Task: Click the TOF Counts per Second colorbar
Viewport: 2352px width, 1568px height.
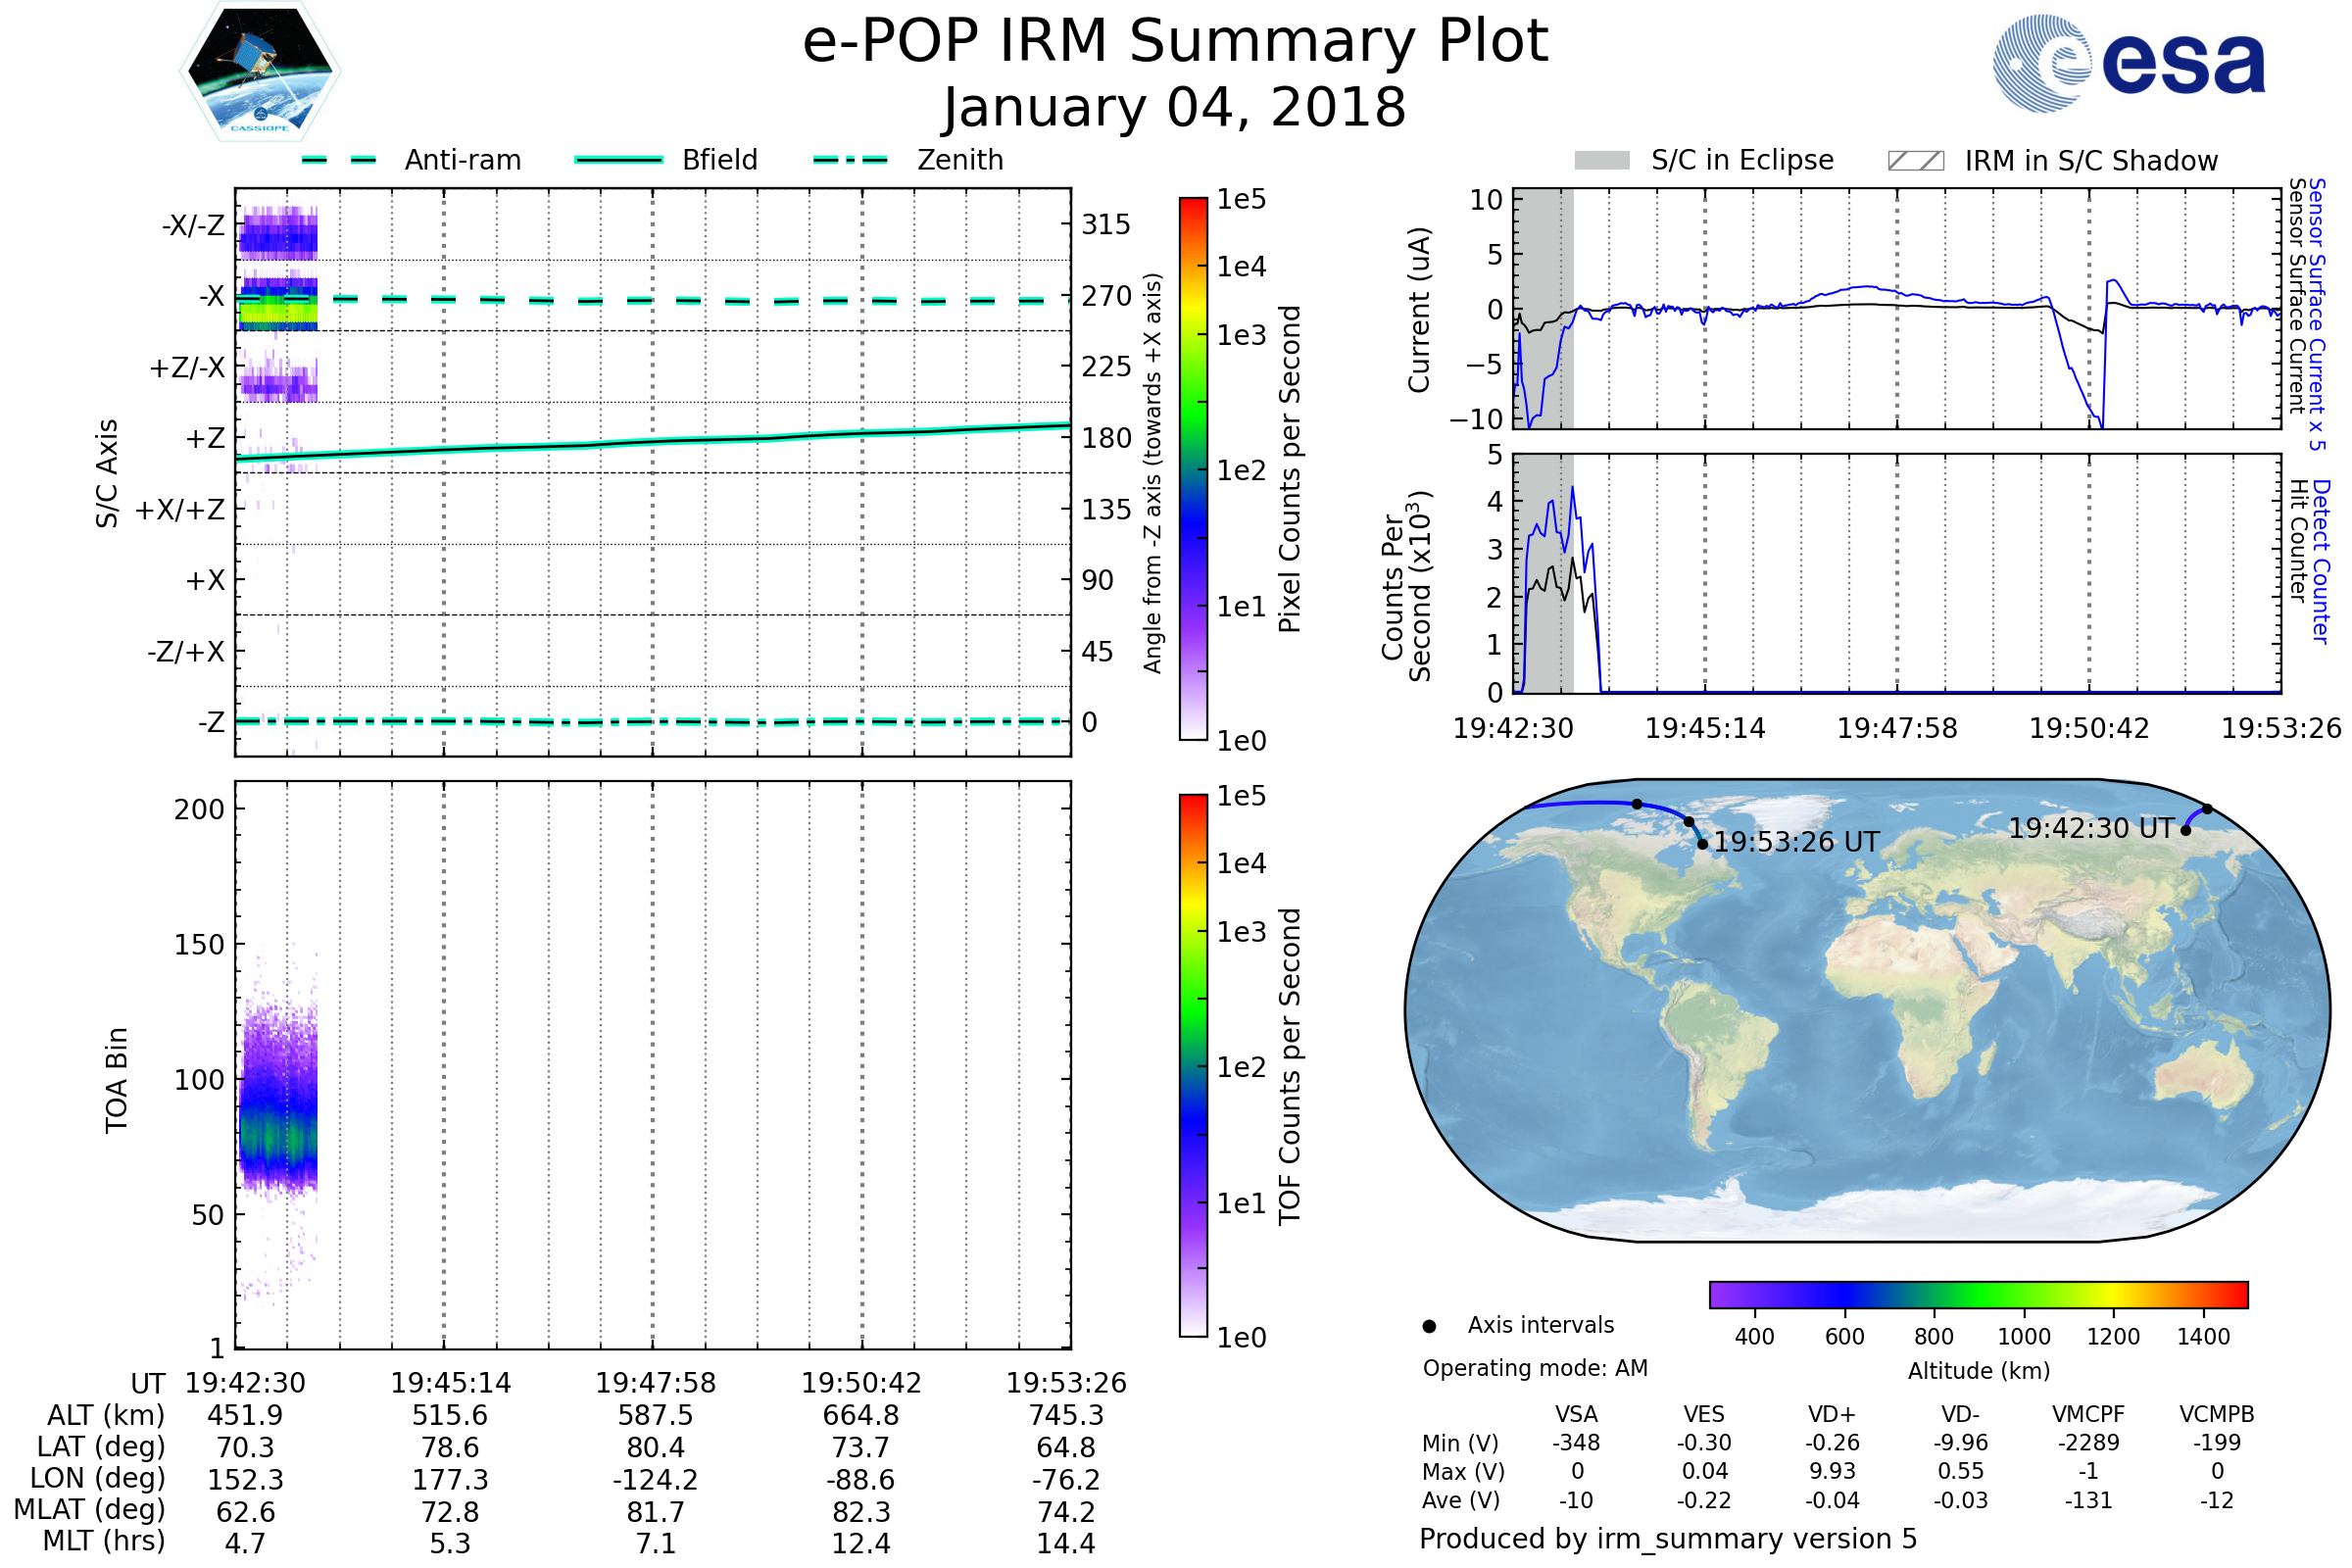Action: point(1193,1065)
